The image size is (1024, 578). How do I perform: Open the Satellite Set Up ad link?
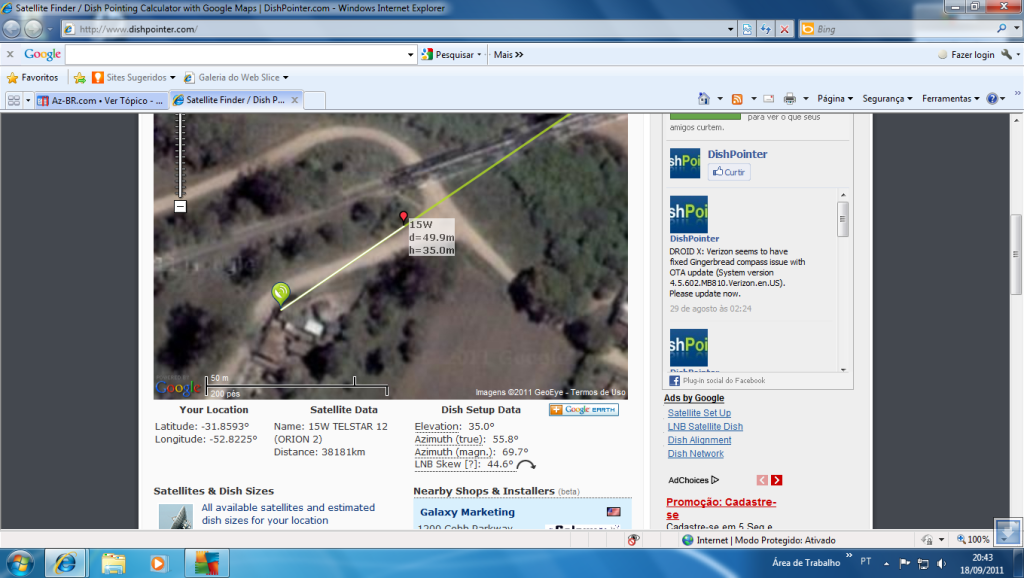click(699, 413)
